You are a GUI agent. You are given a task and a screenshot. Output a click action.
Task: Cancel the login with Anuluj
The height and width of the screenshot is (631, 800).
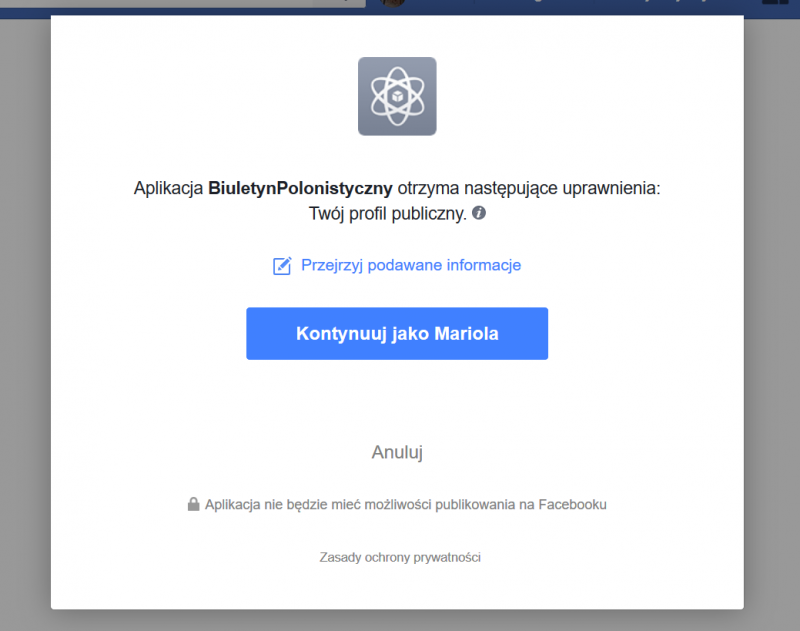[x=397, y=452]
